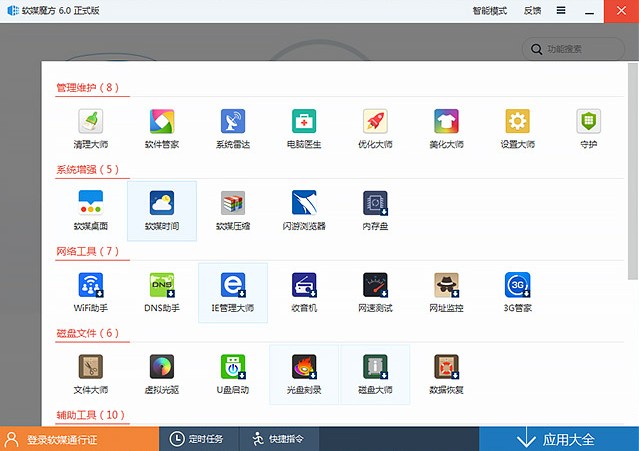
Task: Open 数据恢复 data recovery
Action: click(446, 374)
